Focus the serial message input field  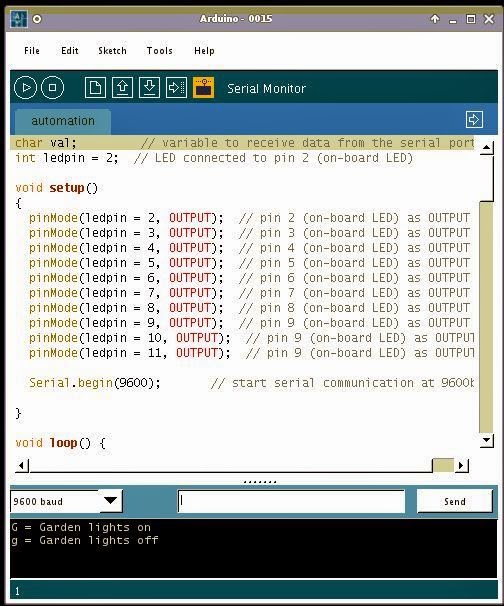point(291,501)
